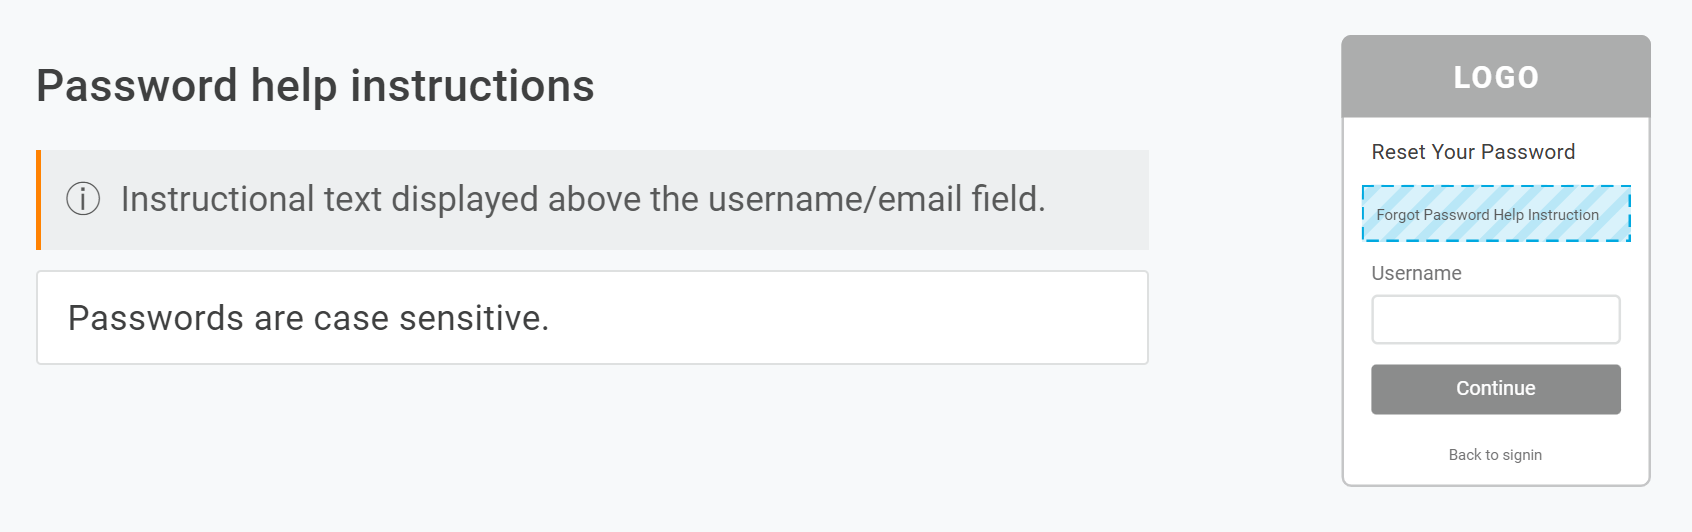Click the word "instructions" in the page heading
The image size is (1692, 532).
(472, 86)
